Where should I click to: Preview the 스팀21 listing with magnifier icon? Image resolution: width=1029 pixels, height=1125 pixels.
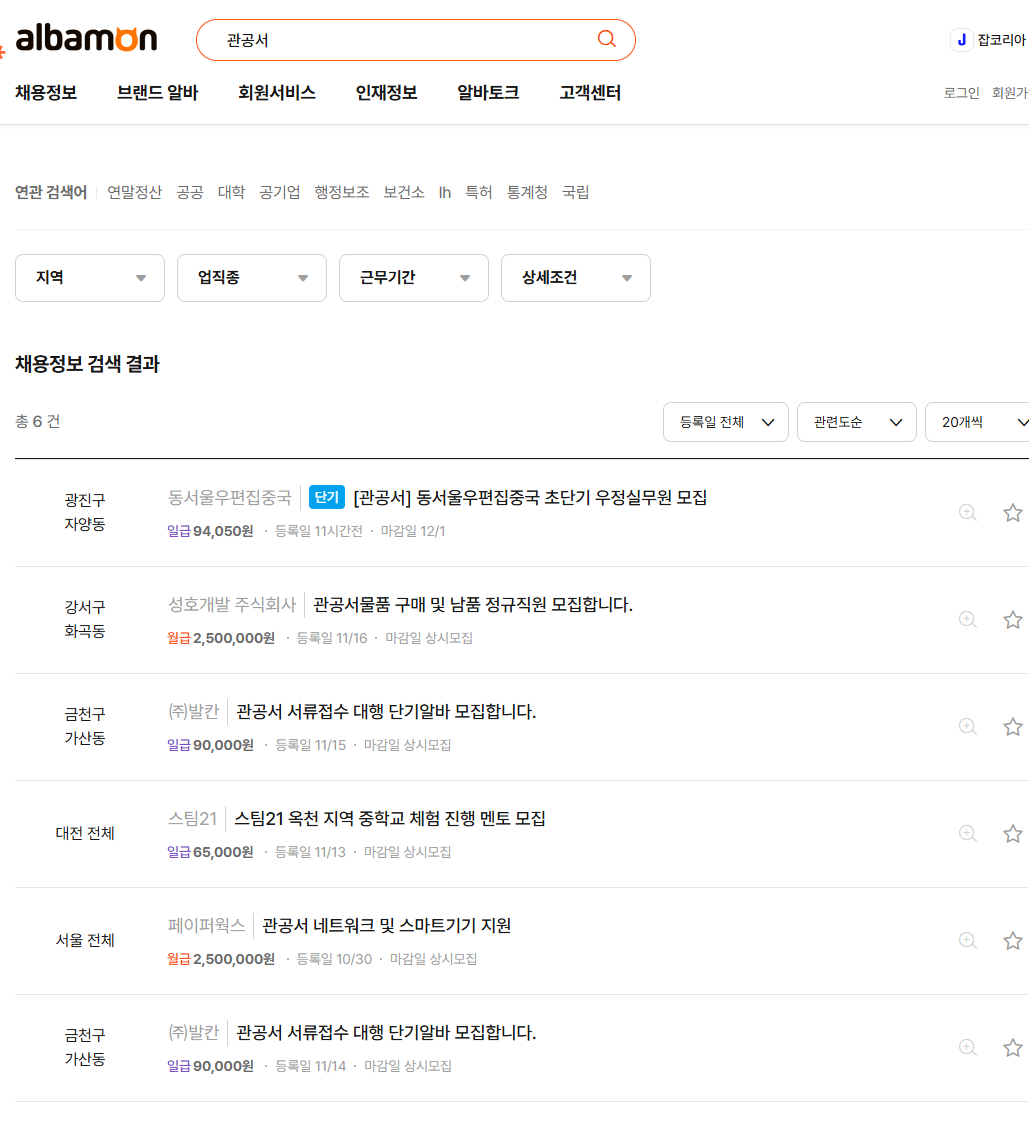pos(967,833)
